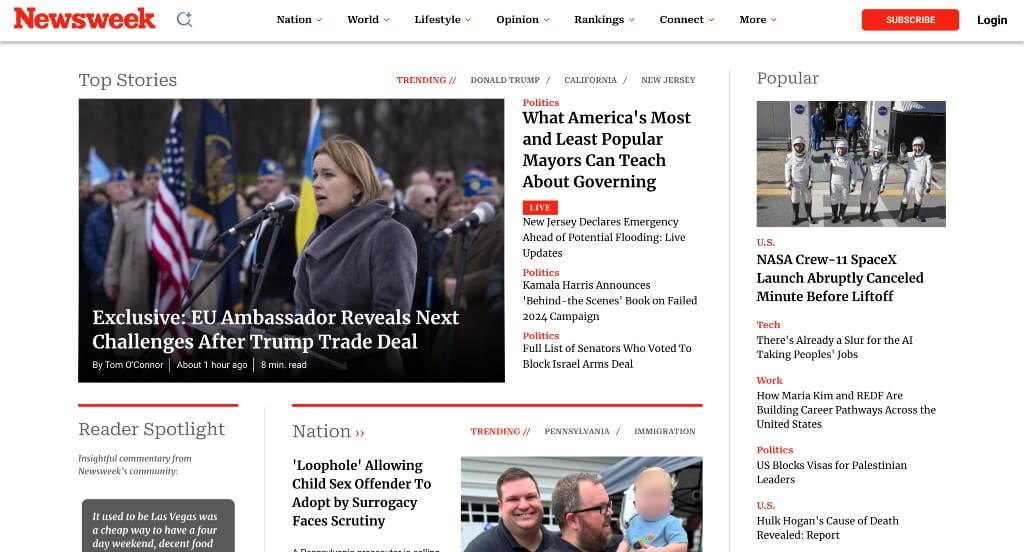1024x552 pixels.
Task: Click the red LIVE badge
Action: pos(539,208)
